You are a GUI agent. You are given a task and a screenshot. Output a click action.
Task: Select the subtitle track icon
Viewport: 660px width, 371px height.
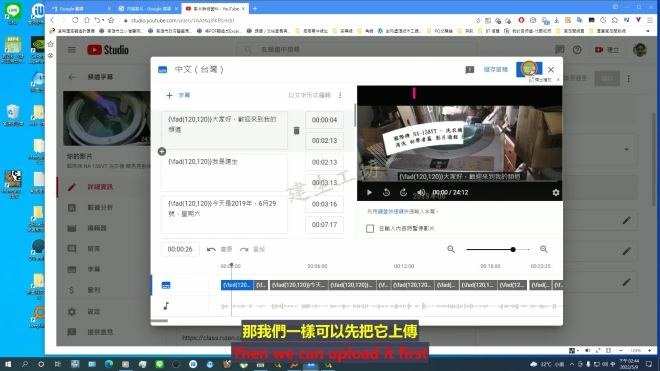tap(166, 286)
